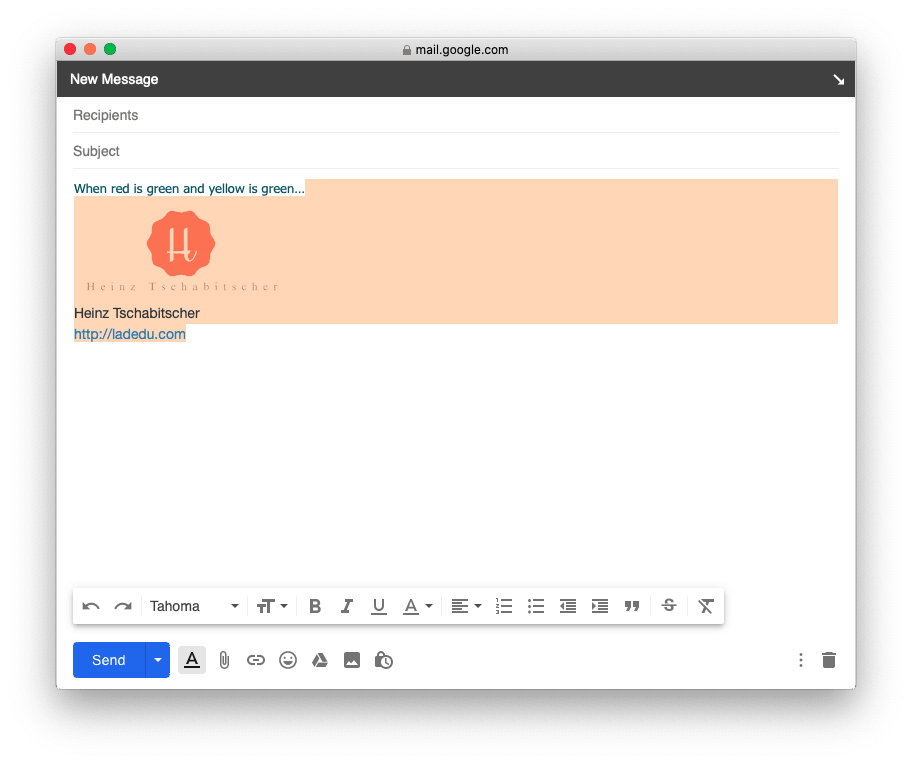The image size is (912, 763).
Task: Open the text size dropdown
Action: pyautogui.click(x=272, y=607)
